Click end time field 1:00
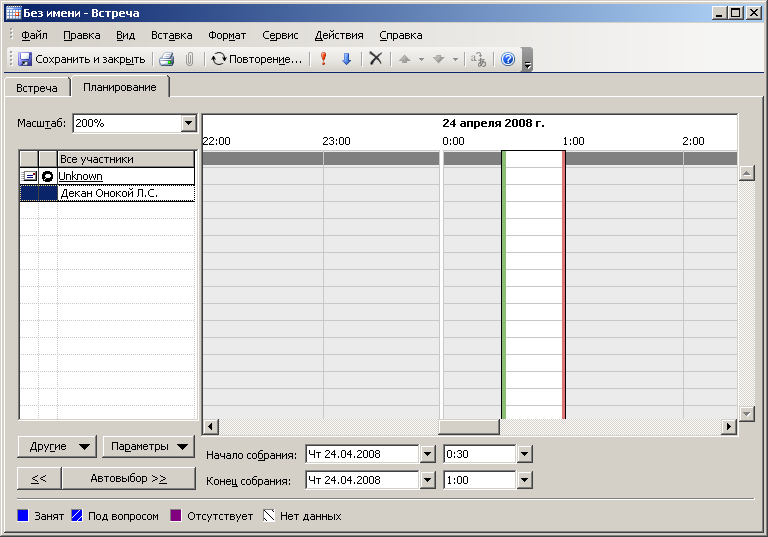The height and width of the screenshot is (537, 768). pos(480,480)
